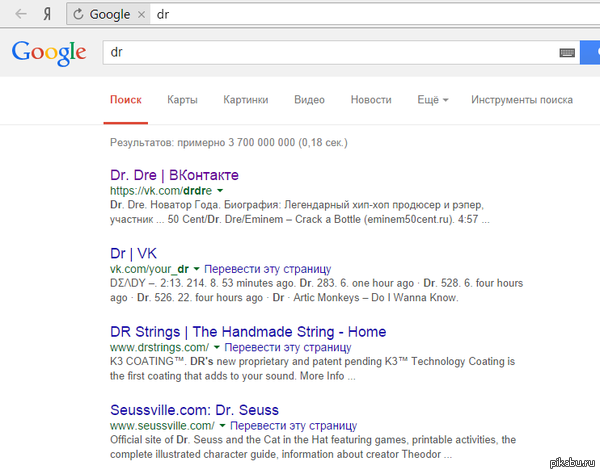The height and width of the screenshot is (474, 600).
Task: Open the Новости search tab
Action: 371,100
